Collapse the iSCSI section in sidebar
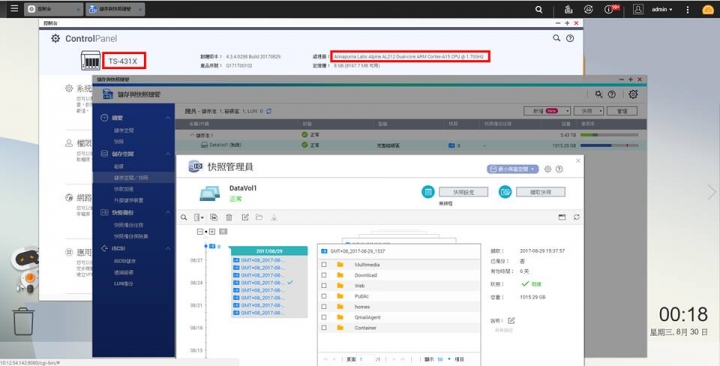 pos(168,248)
